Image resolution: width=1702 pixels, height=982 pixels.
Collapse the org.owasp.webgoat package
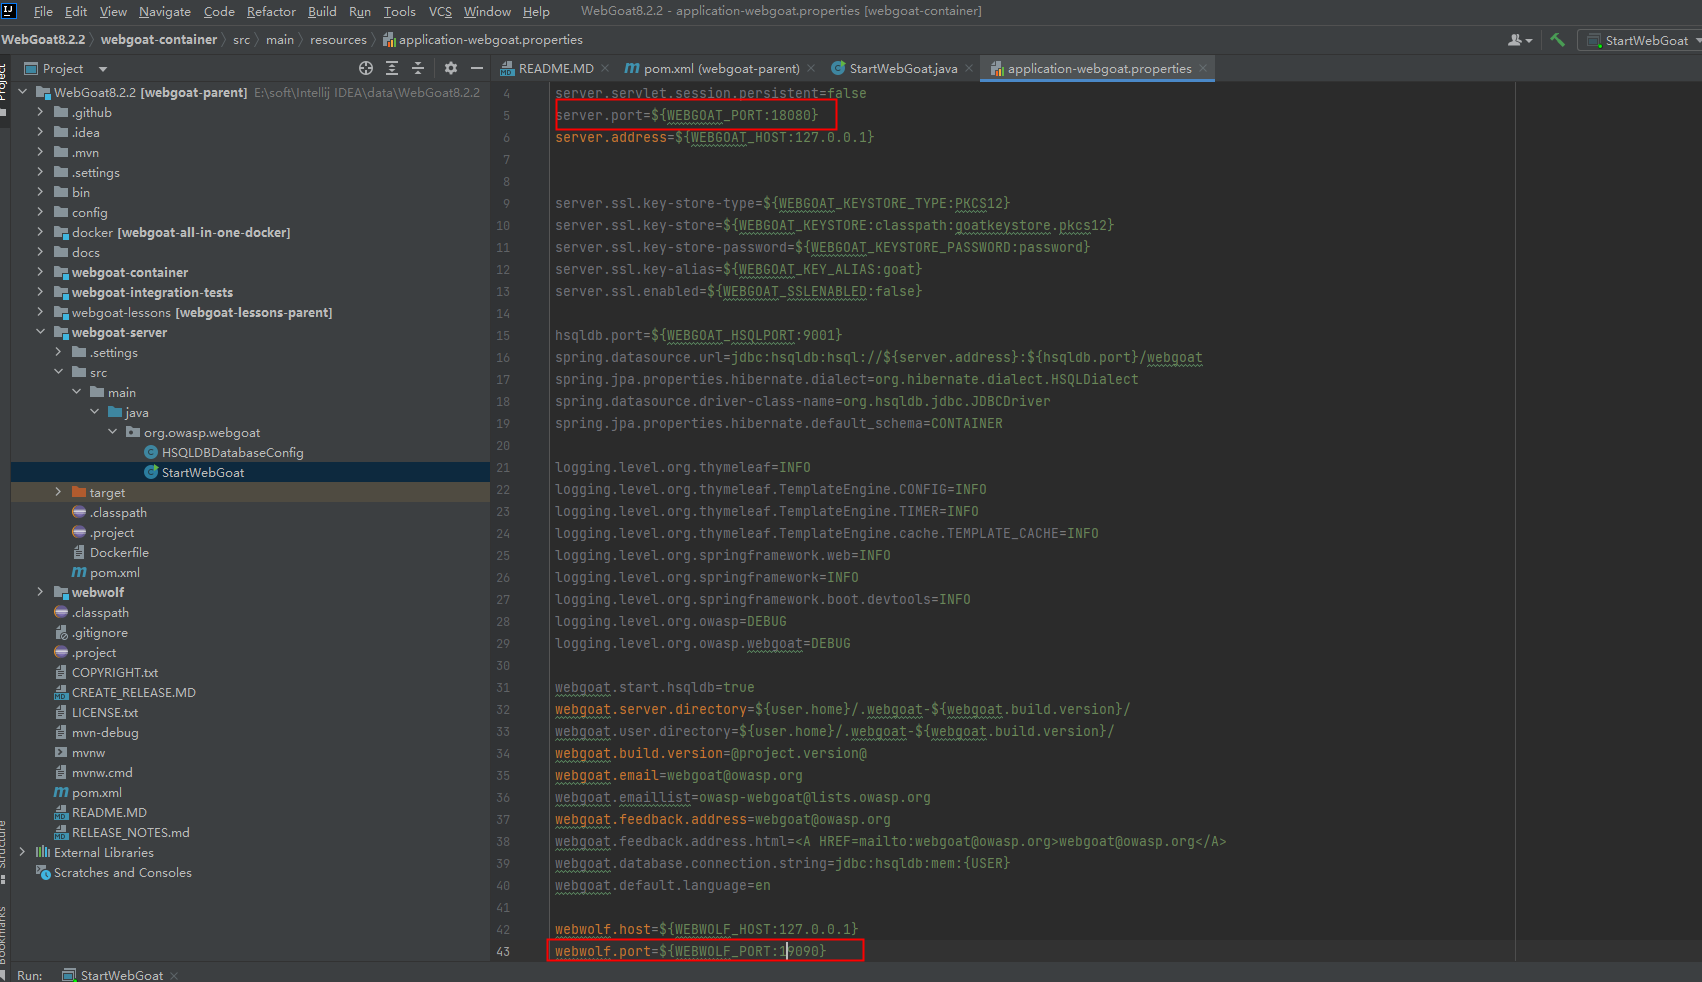(112, 432)
